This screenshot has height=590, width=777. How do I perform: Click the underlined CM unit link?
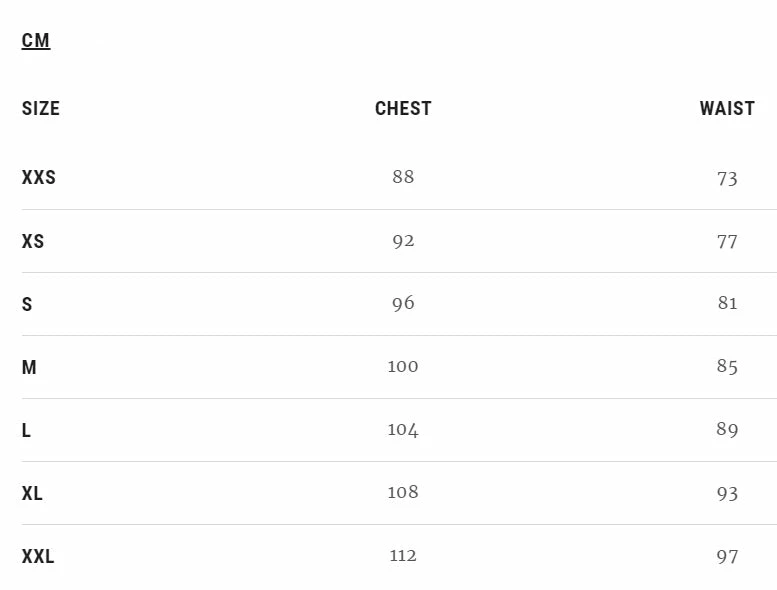[36, 41]
